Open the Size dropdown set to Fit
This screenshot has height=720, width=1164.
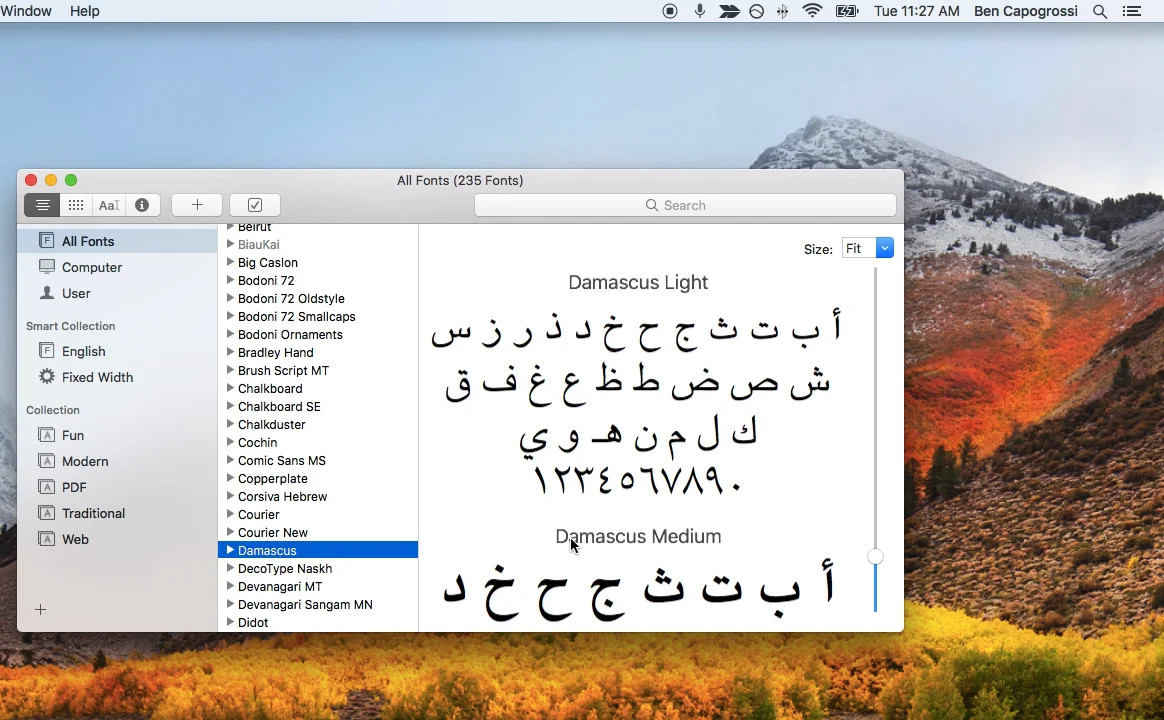point(868,248)
